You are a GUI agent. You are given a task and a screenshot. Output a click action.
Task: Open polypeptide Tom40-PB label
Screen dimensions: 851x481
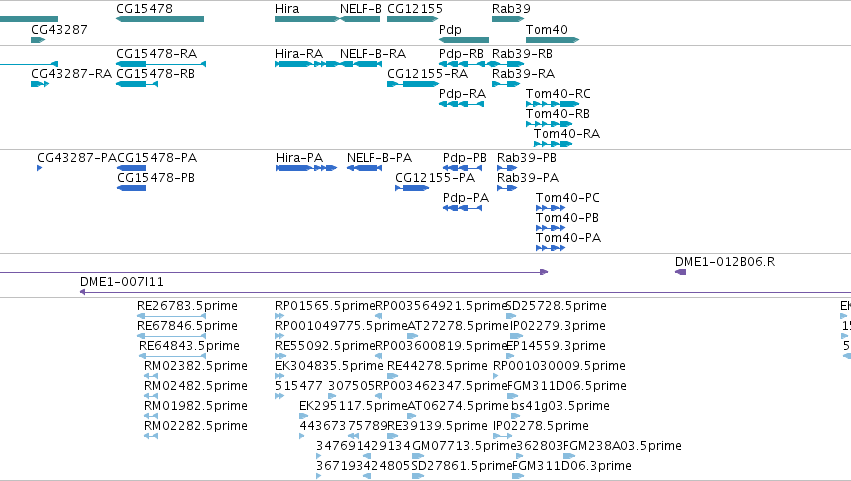tap(567, 218)
